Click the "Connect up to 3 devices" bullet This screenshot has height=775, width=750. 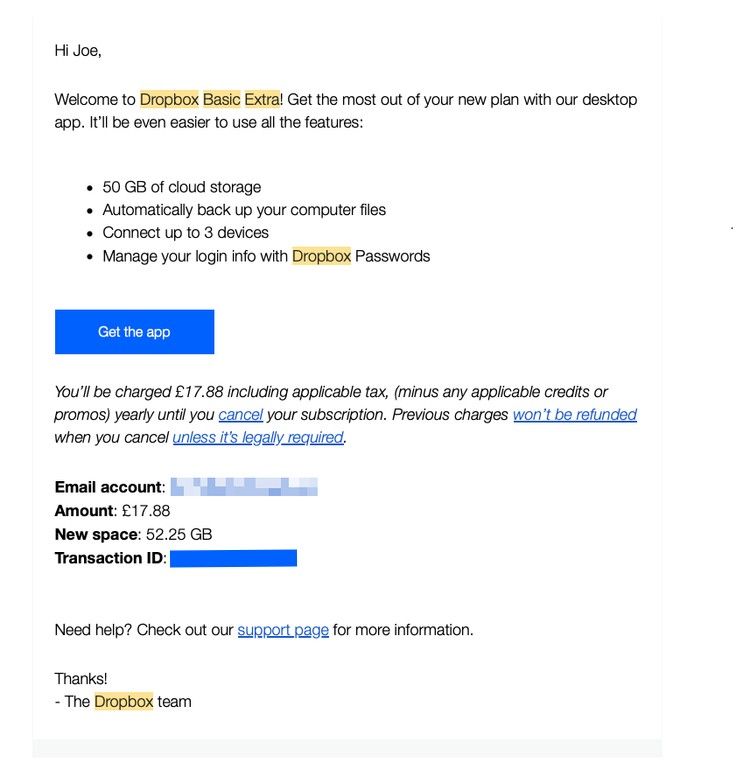(x=185, y=233)
